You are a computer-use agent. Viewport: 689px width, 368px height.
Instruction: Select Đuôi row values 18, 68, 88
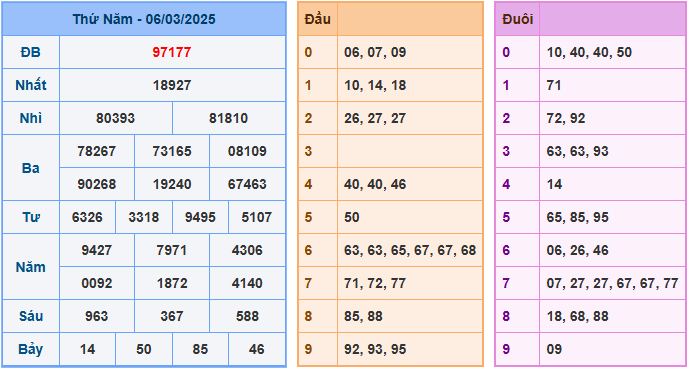pos(578,316)
